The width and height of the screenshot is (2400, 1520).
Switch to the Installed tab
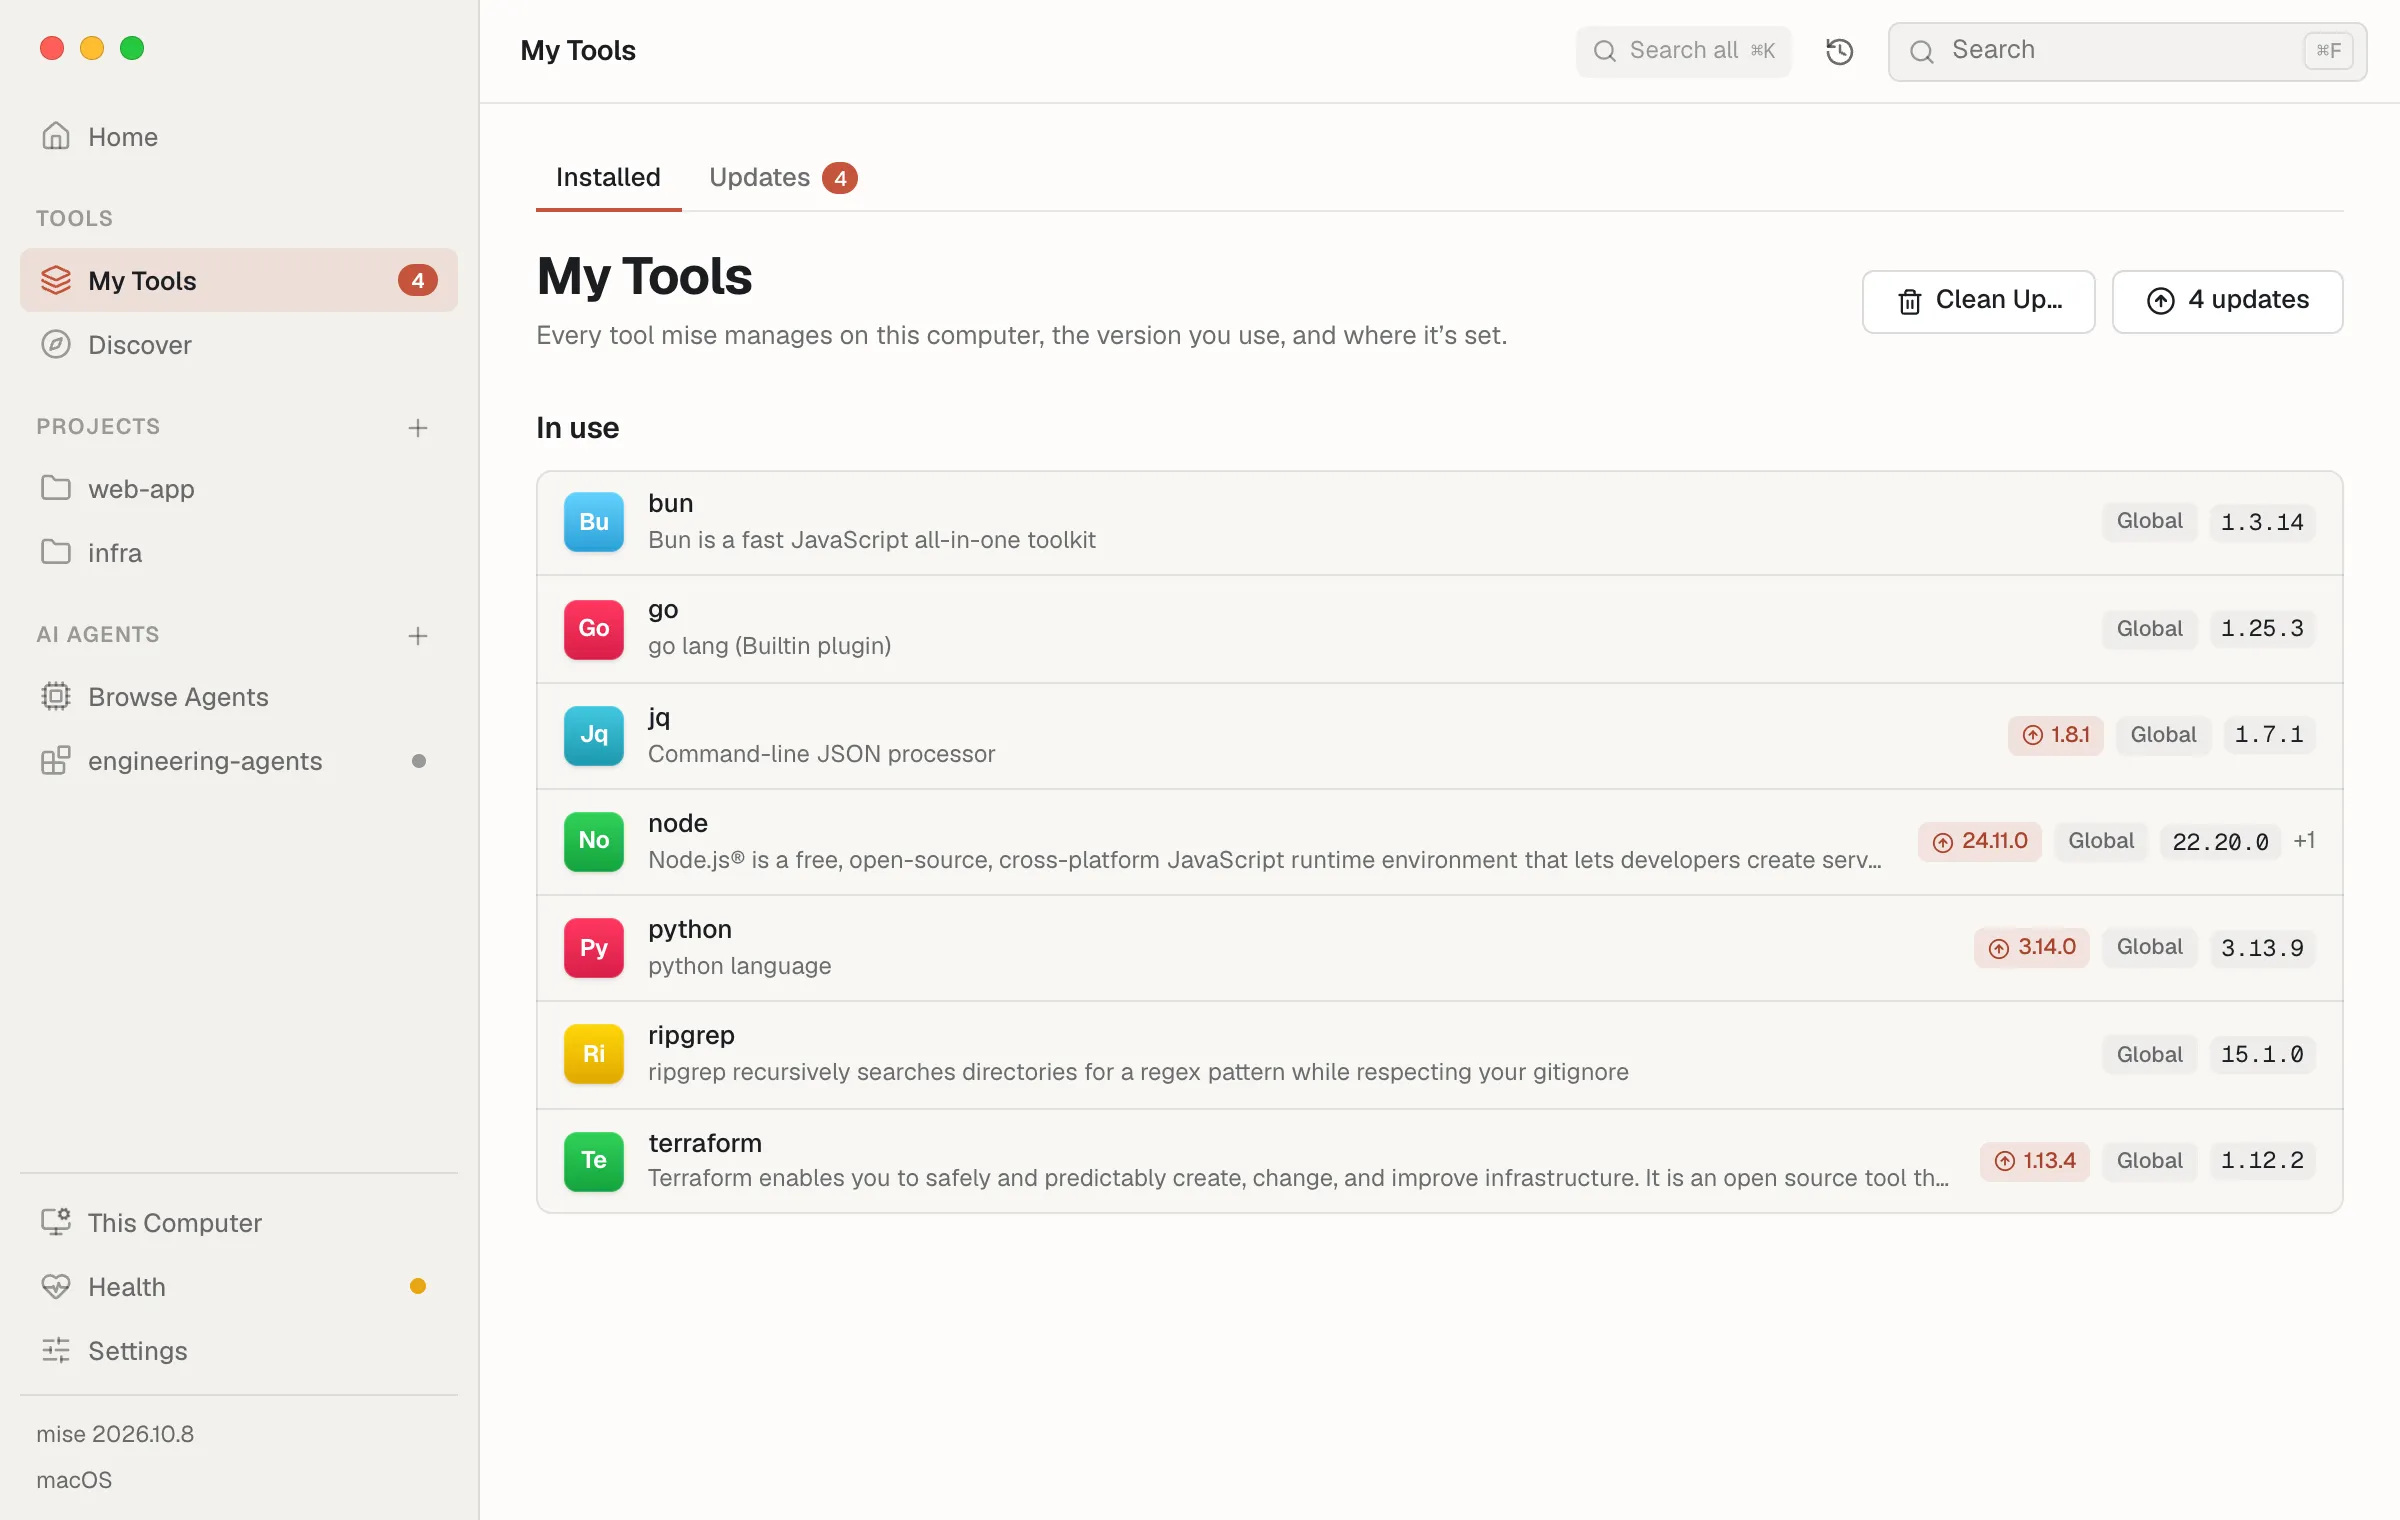[x=608, y=178]
